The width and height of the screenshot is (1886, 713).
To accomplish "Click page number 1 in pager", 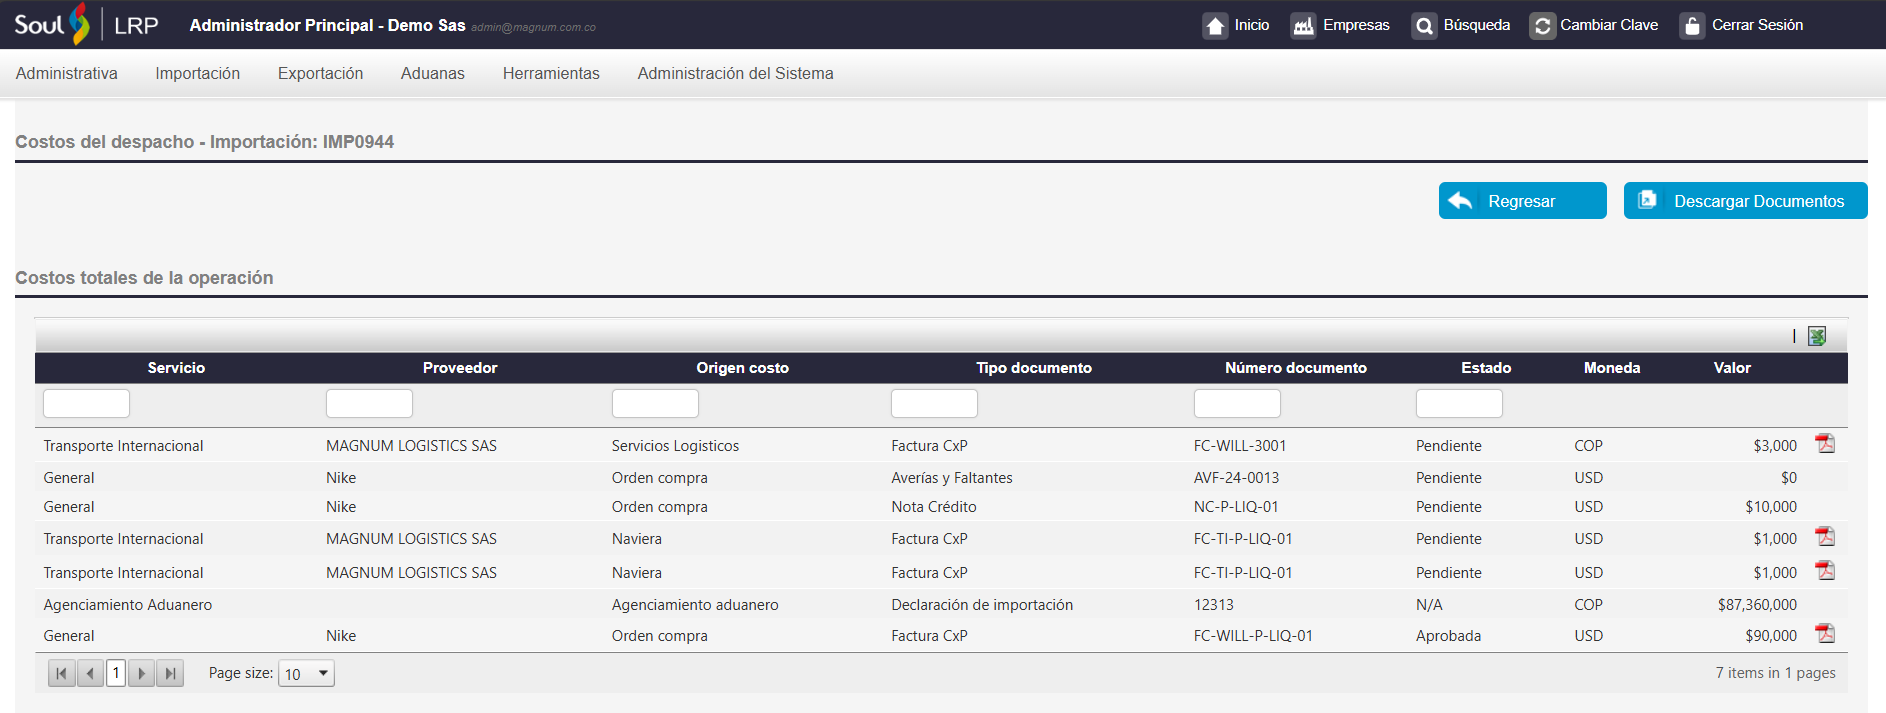I will (116, 673).
